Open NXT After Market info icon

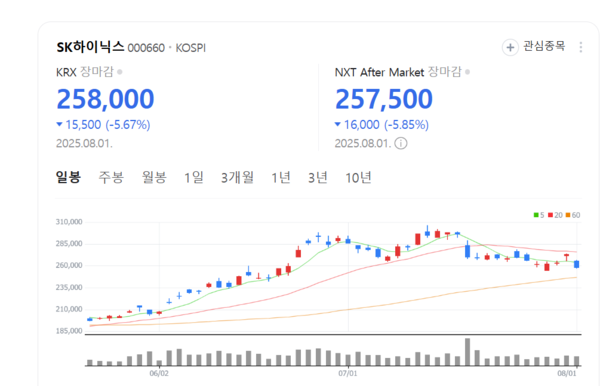click(401, 143)
